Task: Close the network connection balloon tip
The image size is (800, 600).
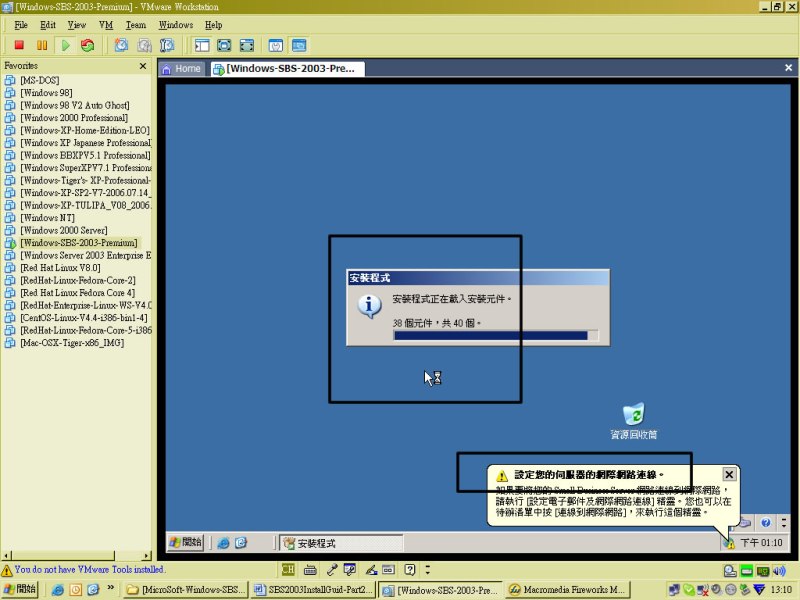Action: (x=729, y=475)
